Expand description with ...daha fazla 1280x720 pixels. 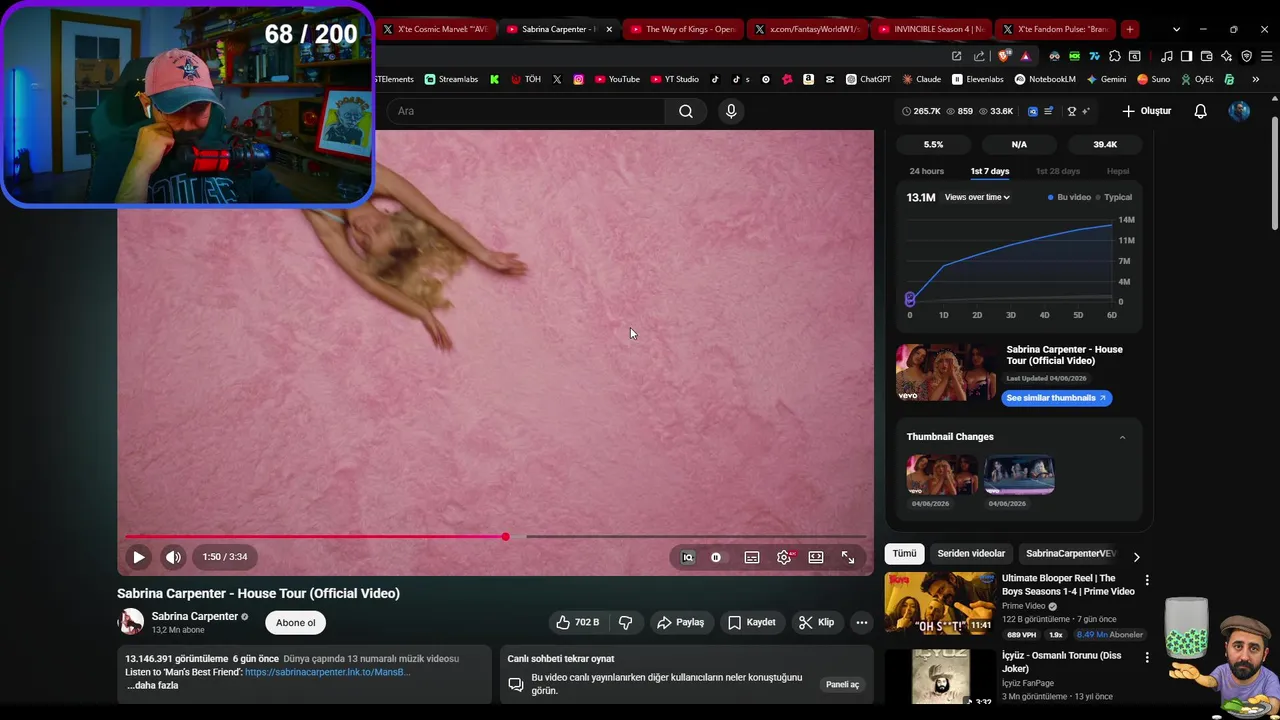pyautogui.click(x=153, y=685)
